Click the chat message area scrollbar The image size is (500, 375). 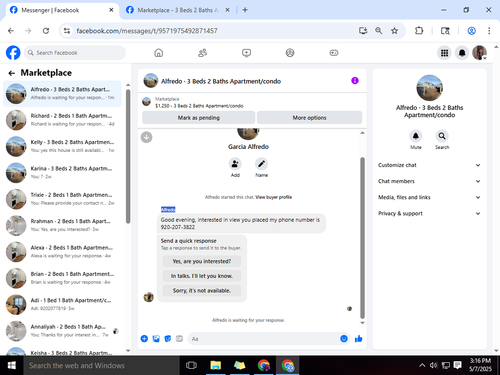[362, 238]
